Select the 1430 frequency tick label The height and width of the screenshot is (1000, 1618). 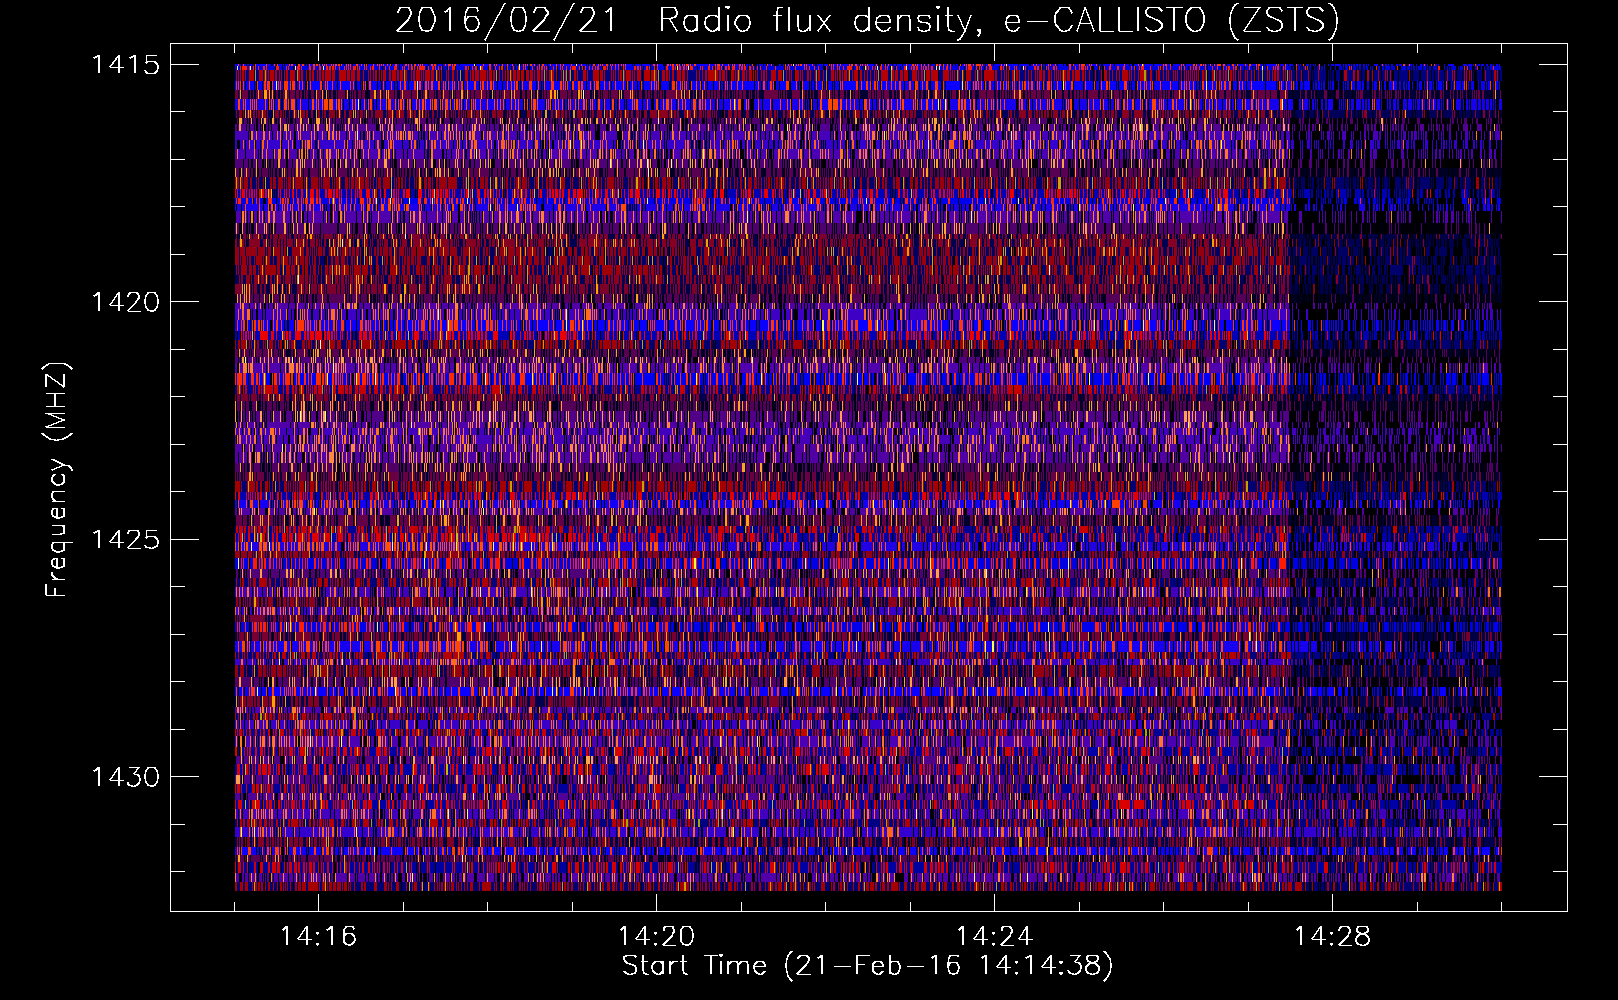pos(125,777)
